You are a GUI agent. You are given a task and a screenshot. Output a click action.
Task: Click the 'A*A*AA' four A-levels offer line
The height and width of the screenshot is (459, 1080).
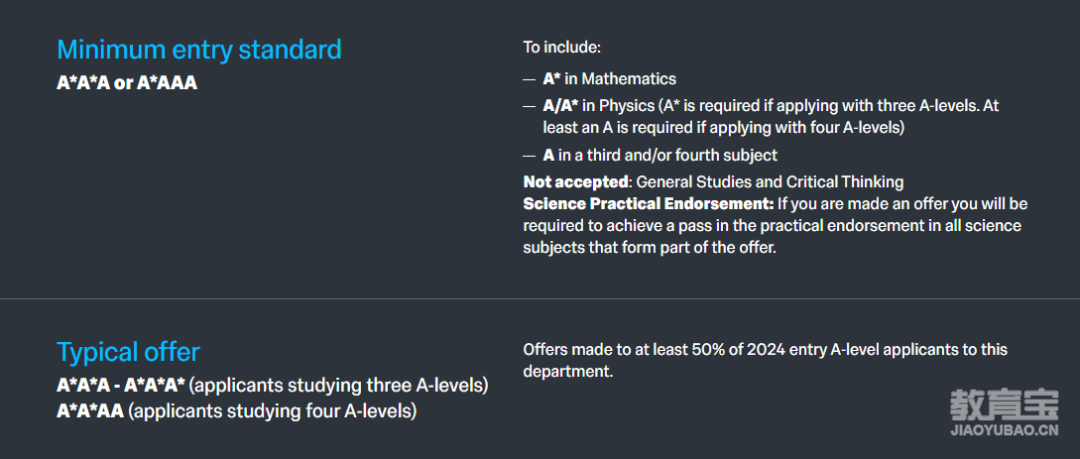coord(237,411)
